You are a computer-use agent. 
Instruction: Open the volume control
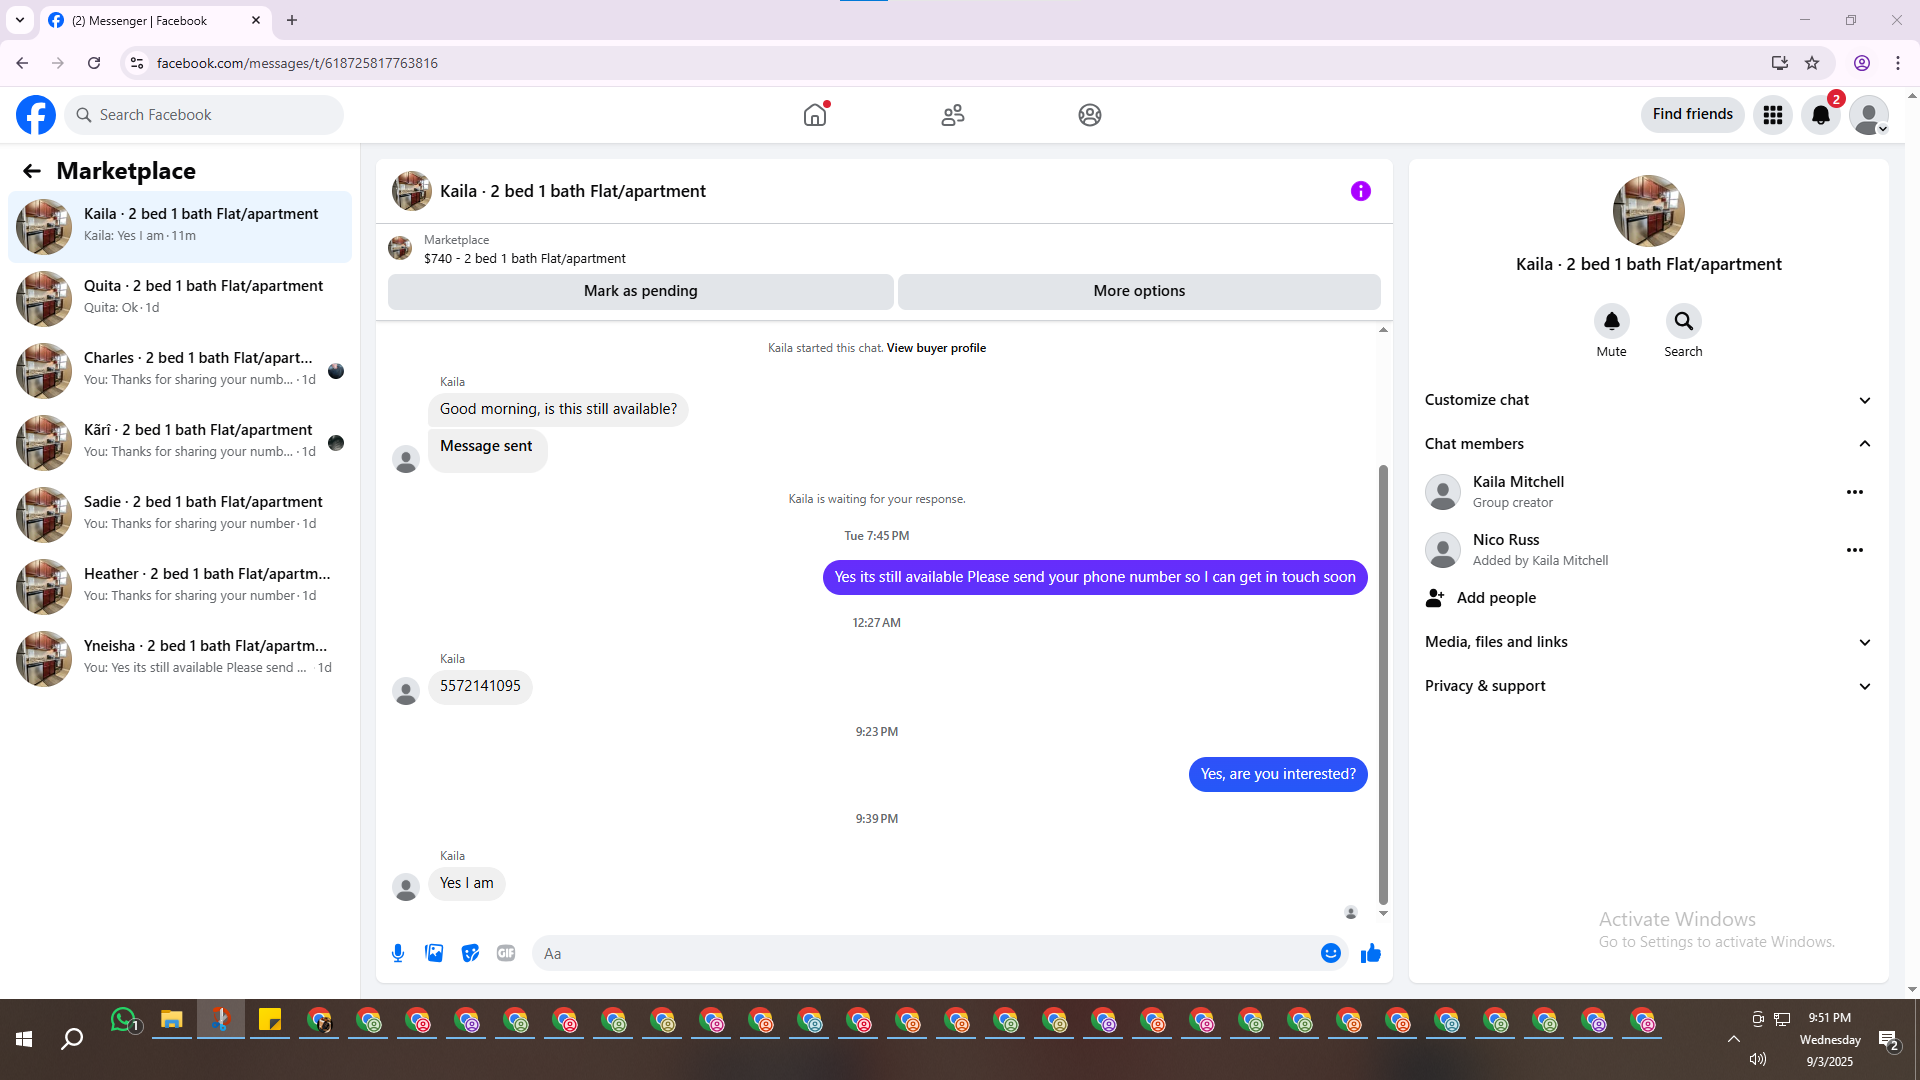1758,1060
